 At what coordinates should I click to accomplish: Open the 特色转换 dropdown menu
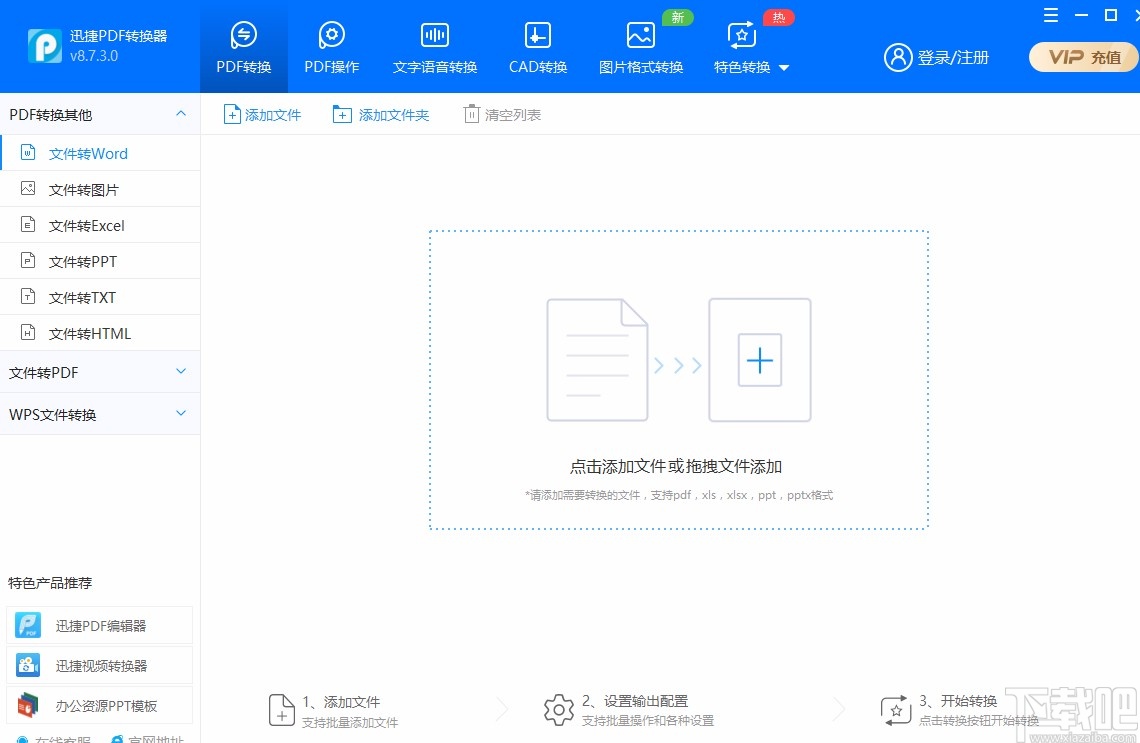pyautogui.click(x=749, y=46)
